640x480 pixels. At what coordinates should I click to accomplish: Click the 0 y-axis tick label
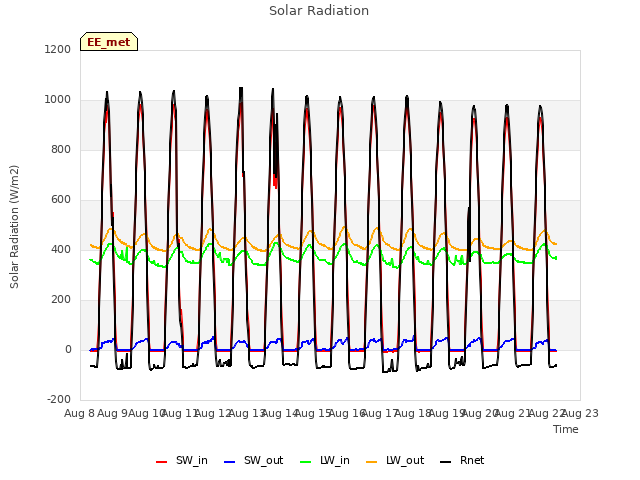68,350
